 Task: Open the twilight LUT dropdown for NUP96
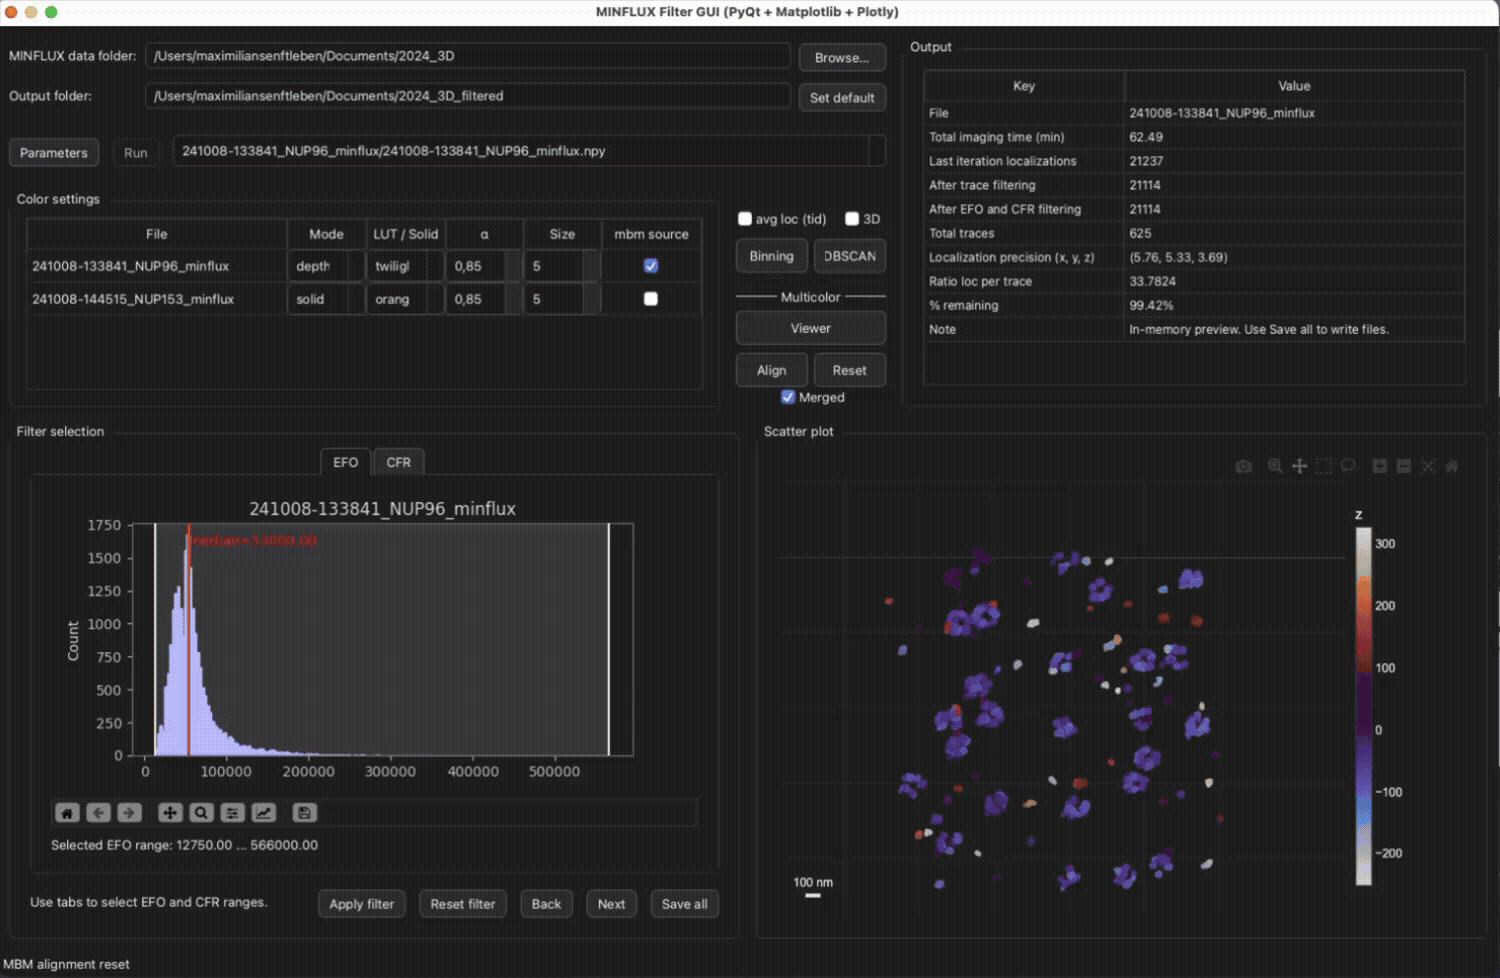tap(405, 266)
